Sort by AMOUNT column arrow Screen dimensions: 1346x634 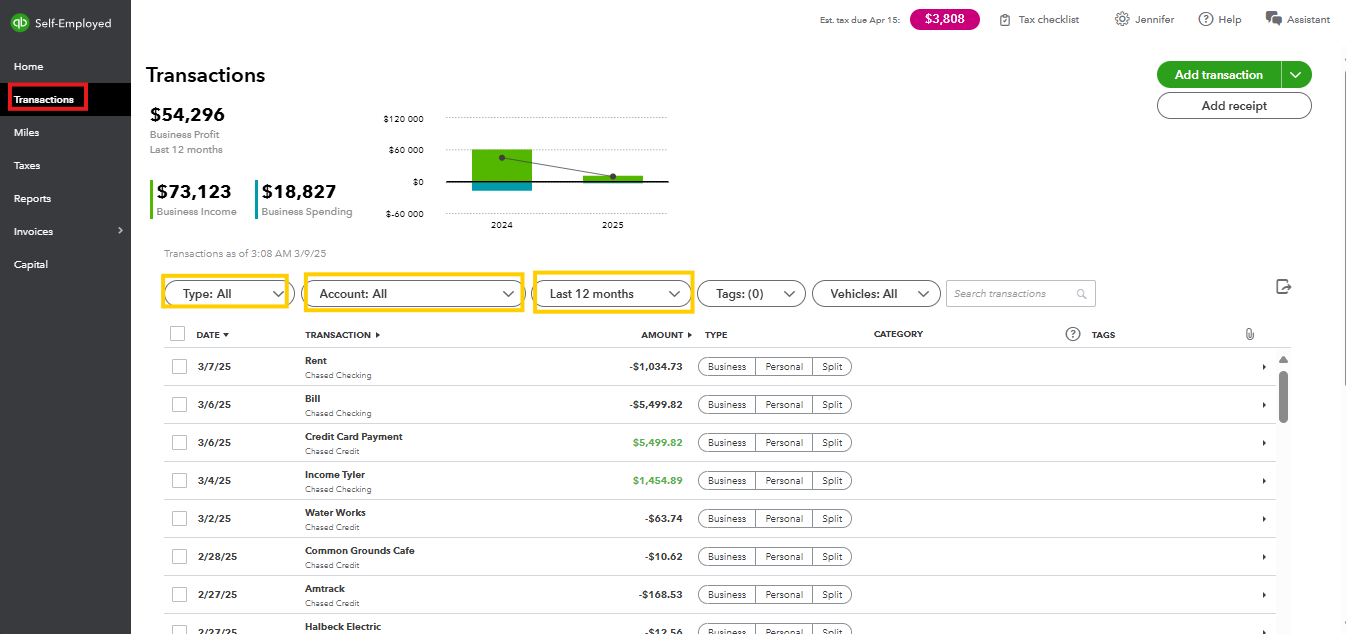click(690, 335)
